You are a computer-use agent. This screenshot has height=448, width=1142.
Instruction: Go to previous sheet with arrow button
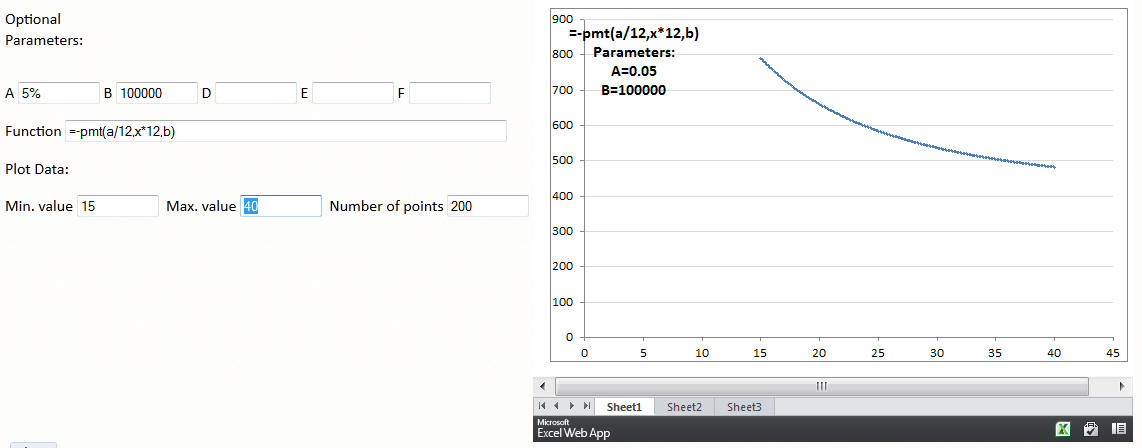tap(557, 406)
